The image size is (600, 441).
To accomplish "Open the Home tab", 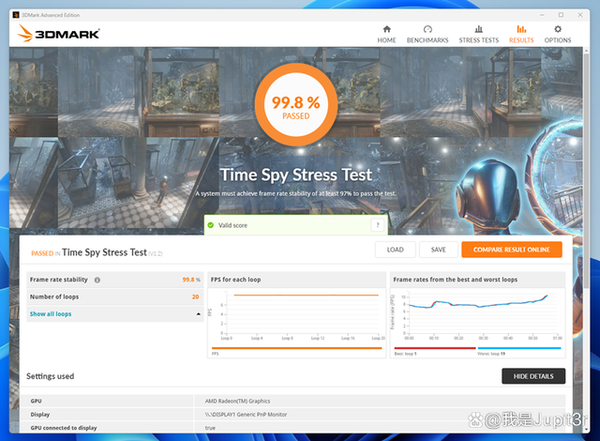I will [387, 34].
